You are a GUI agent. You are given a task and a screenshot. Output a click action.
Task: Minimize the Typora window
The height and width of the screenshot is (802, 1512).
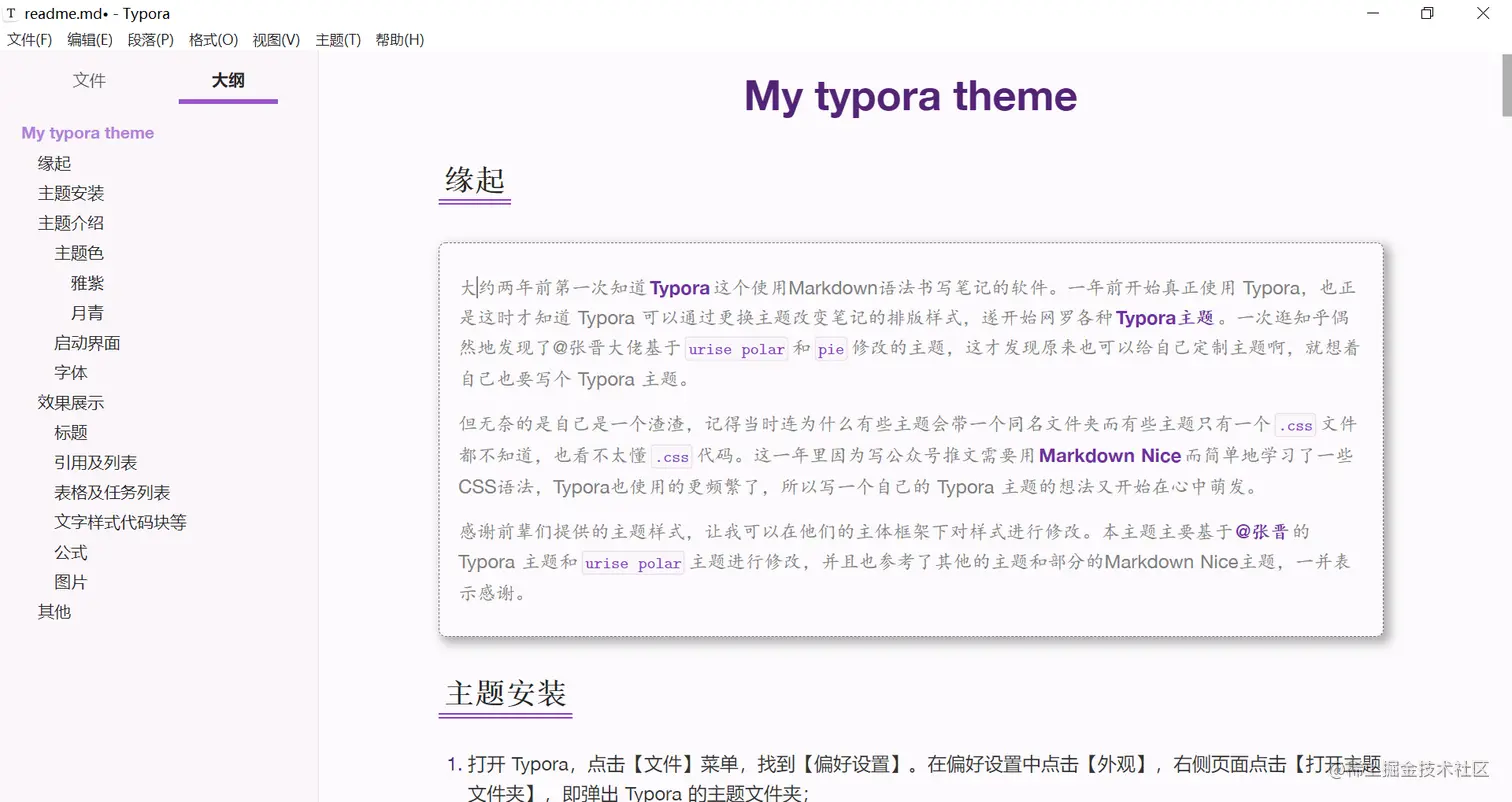click(x=1371, y=14)
